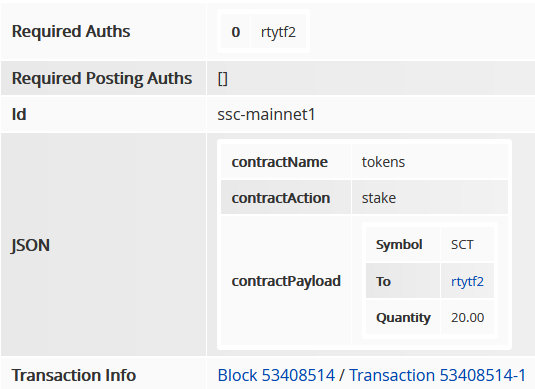
Task: Select the empty brackets in Required Posting Auths
Action: [x=222, y=79]
